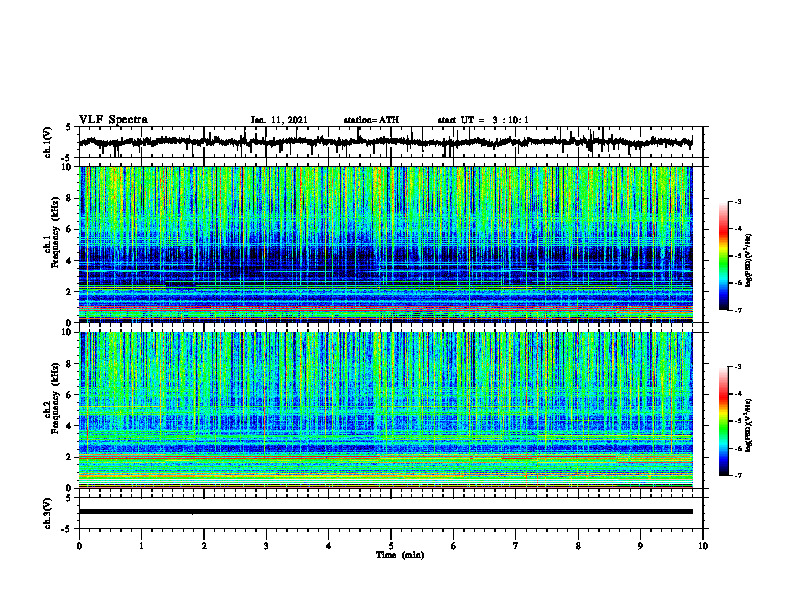792x612 pixels.
Task: Click the ch.1 voltage waveform trace
Action: tap(385, 142)
